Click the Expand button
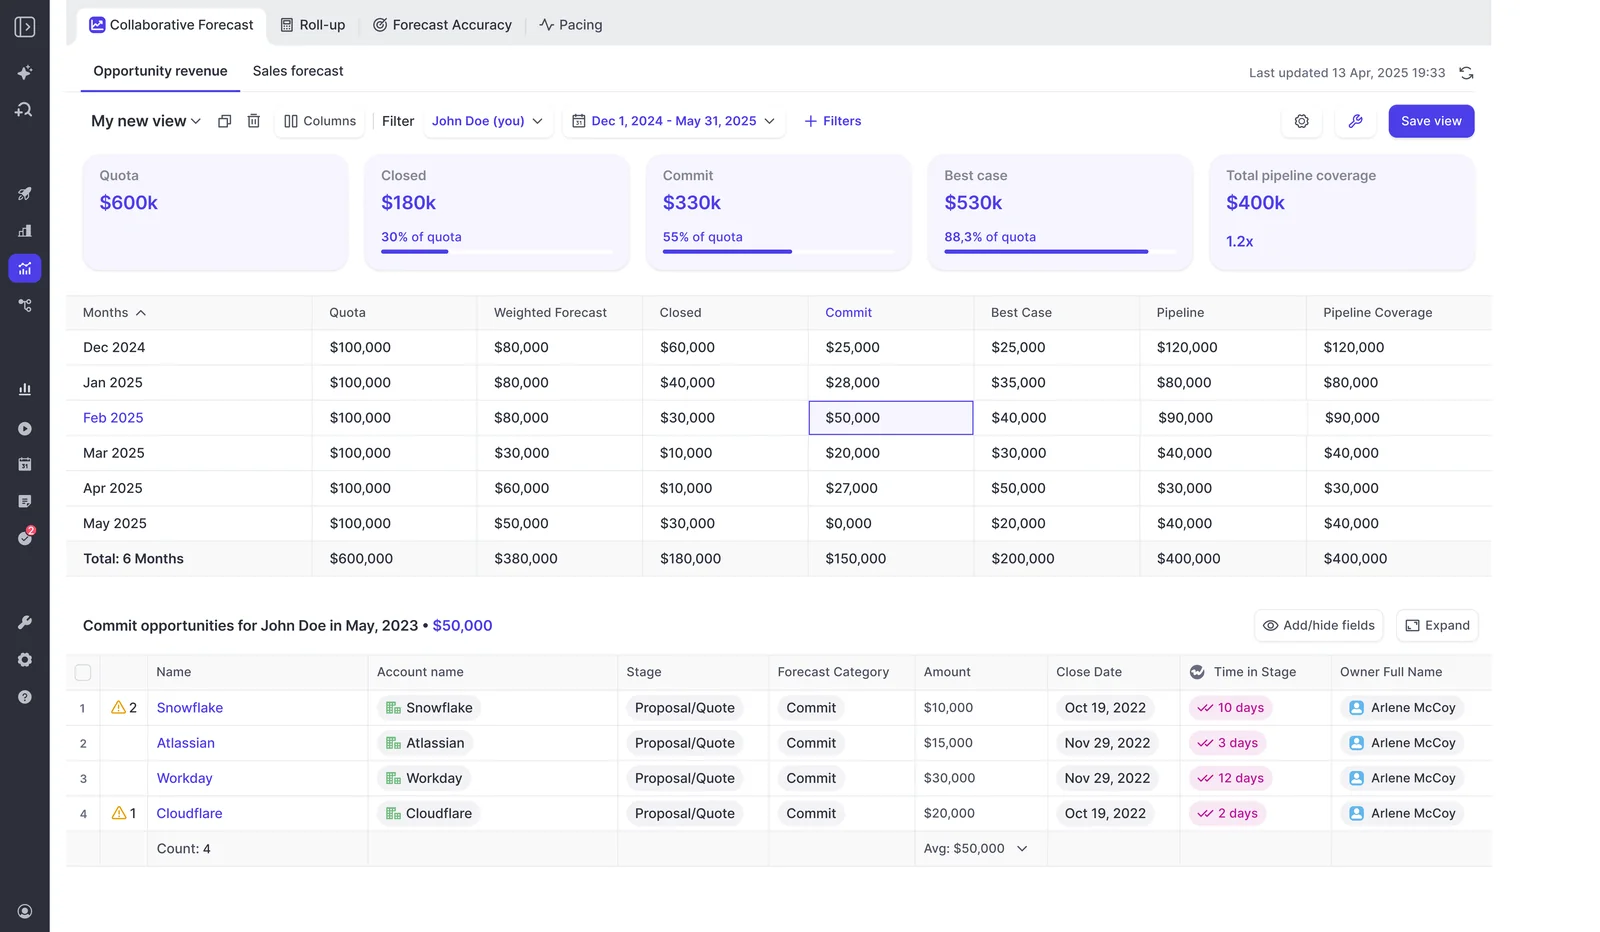Screen dimensions: 1600x932 pyautogui.click(x=1437, y=625)
